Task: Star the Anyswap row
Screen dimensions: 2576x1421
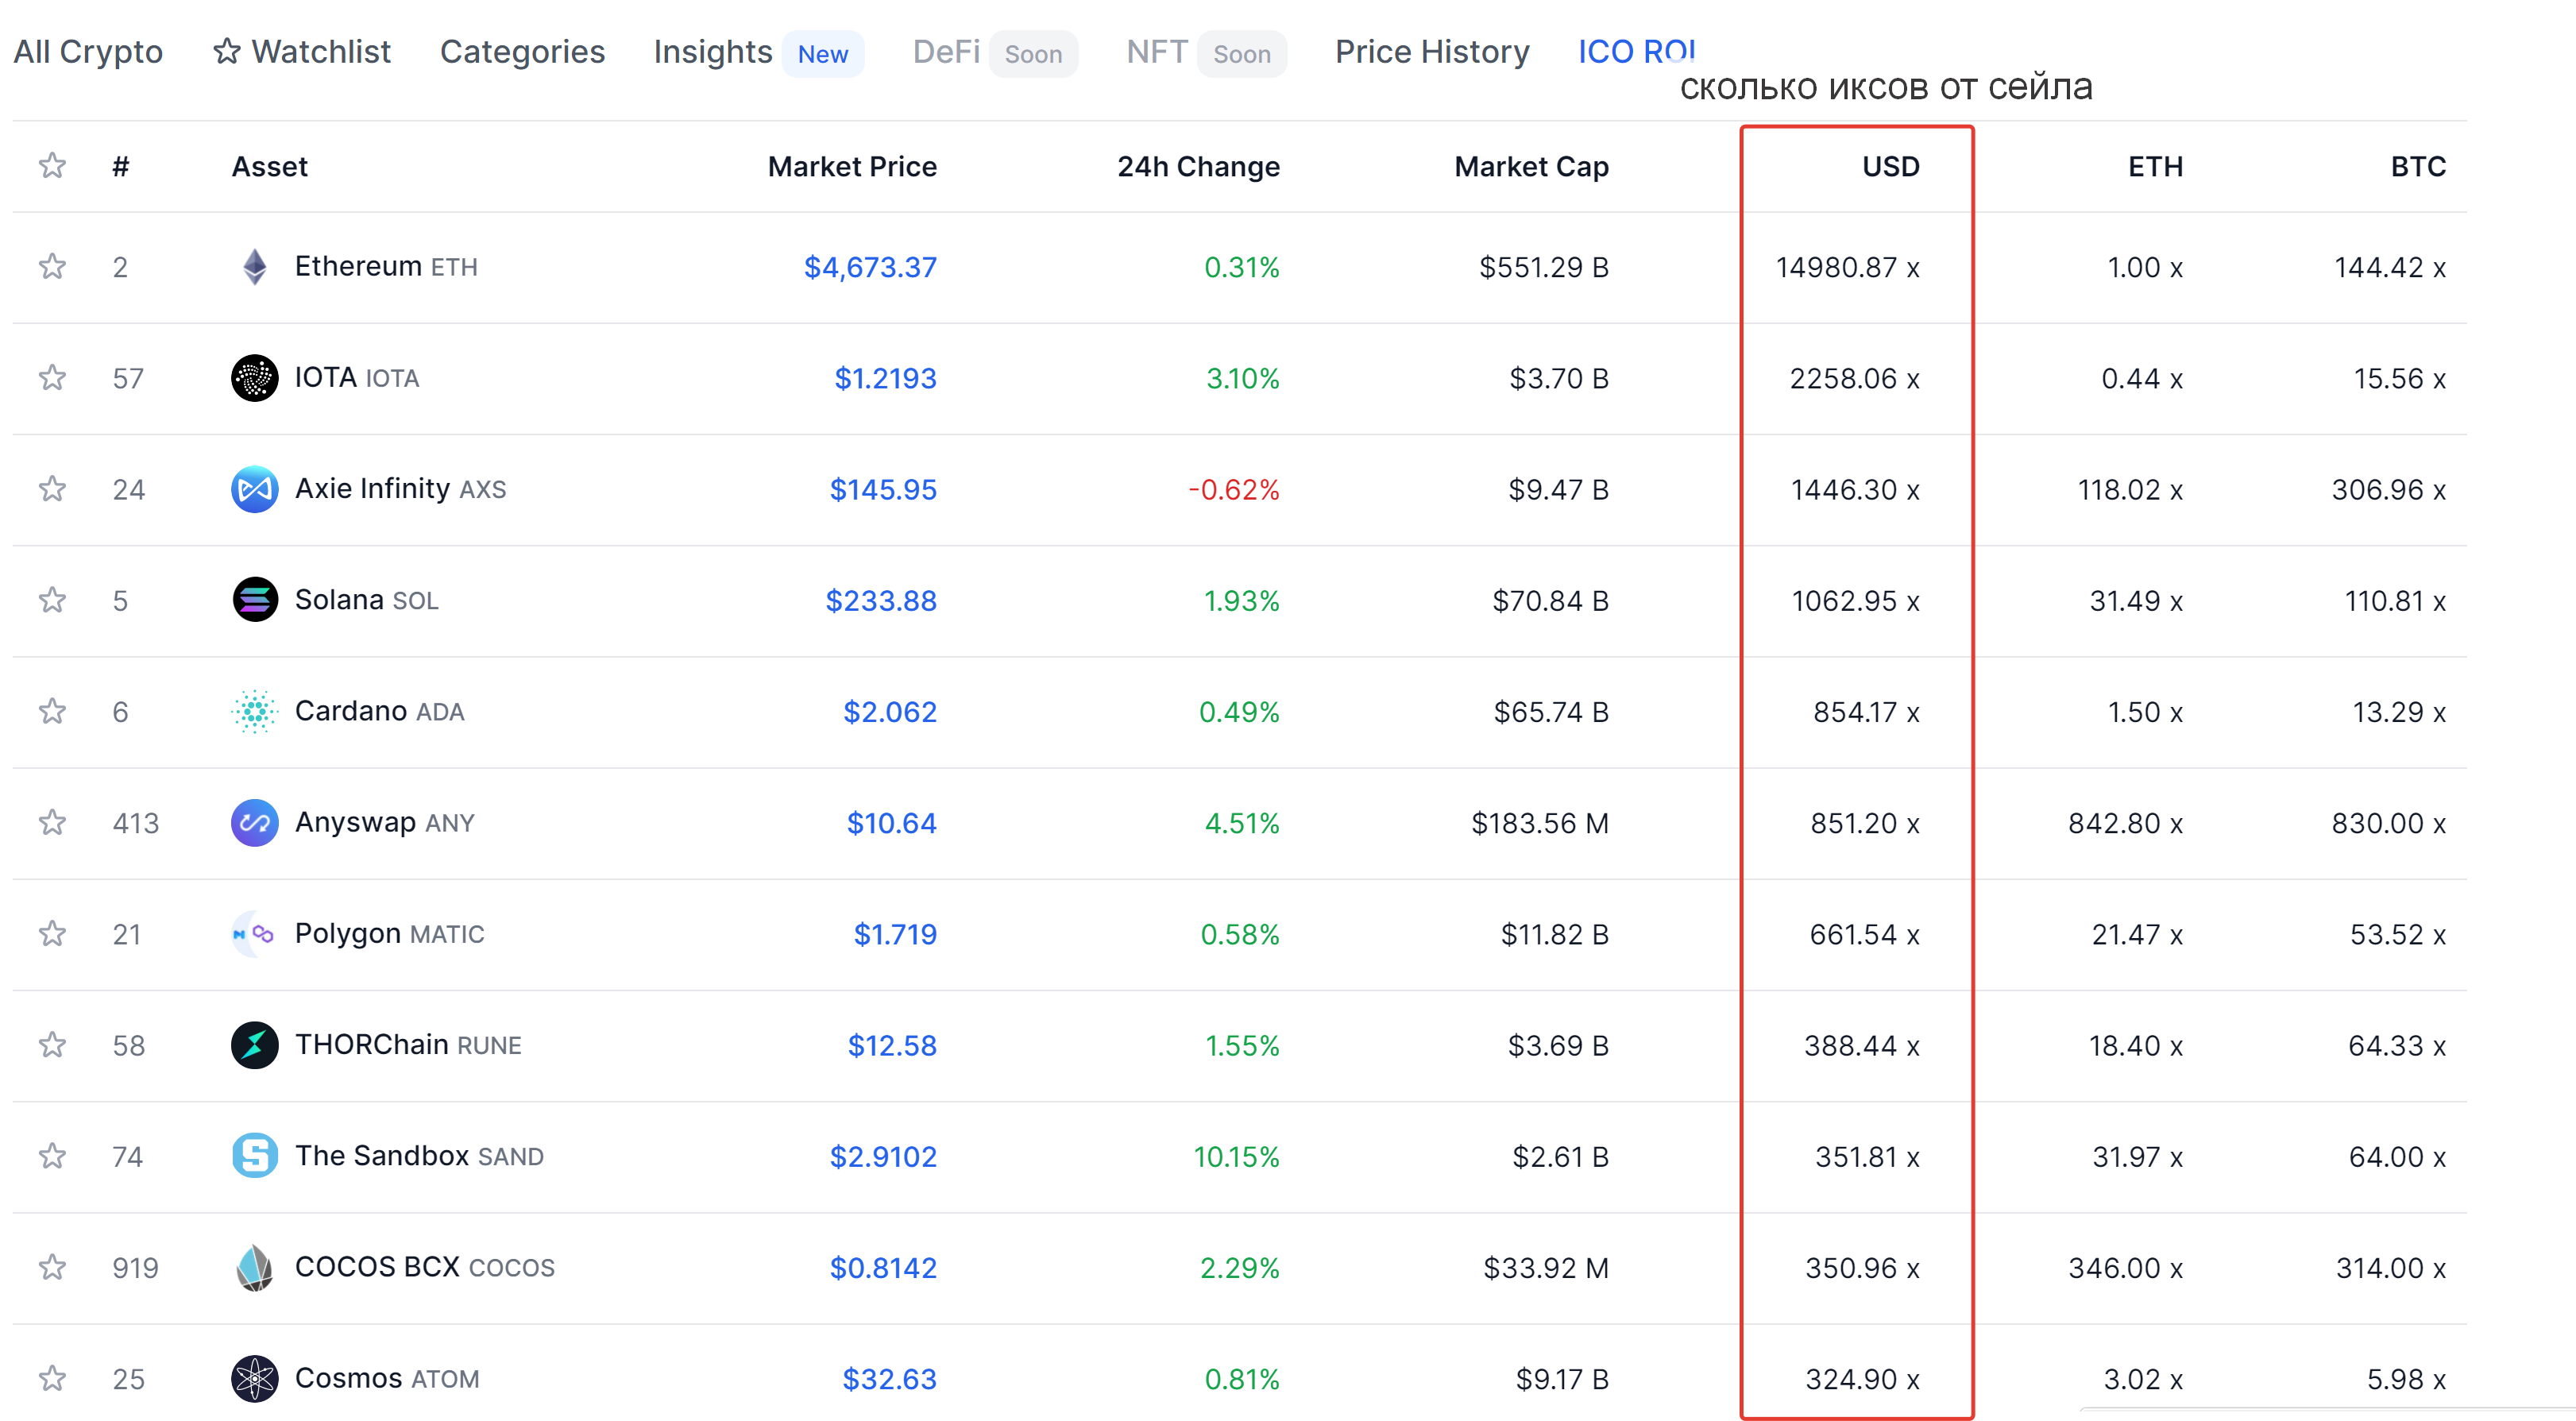Action: click(x=52, y=823)
